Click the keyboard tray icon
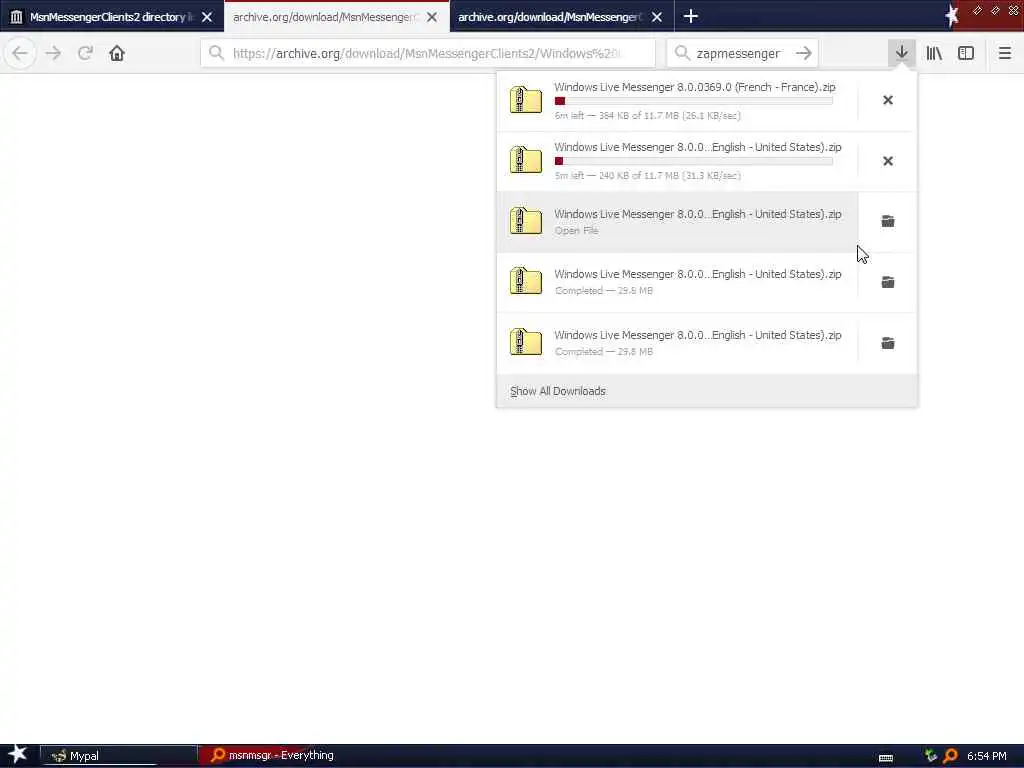The image size is (1024, 768). click(886, 758)
